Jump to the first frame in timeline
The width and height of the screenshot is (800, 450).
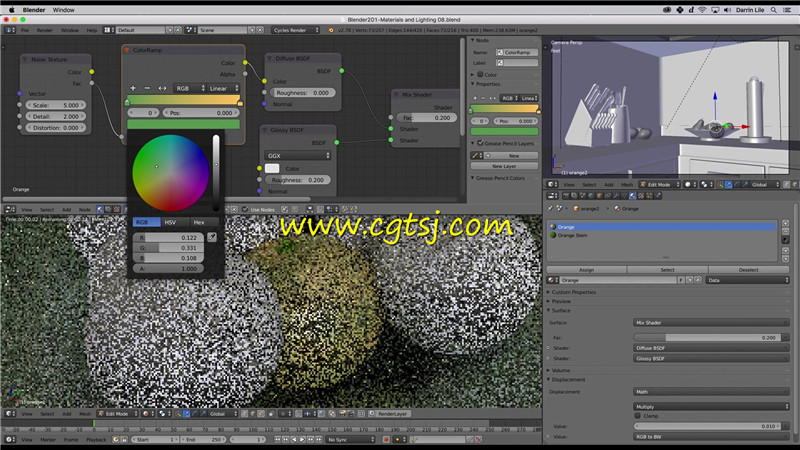277,439
